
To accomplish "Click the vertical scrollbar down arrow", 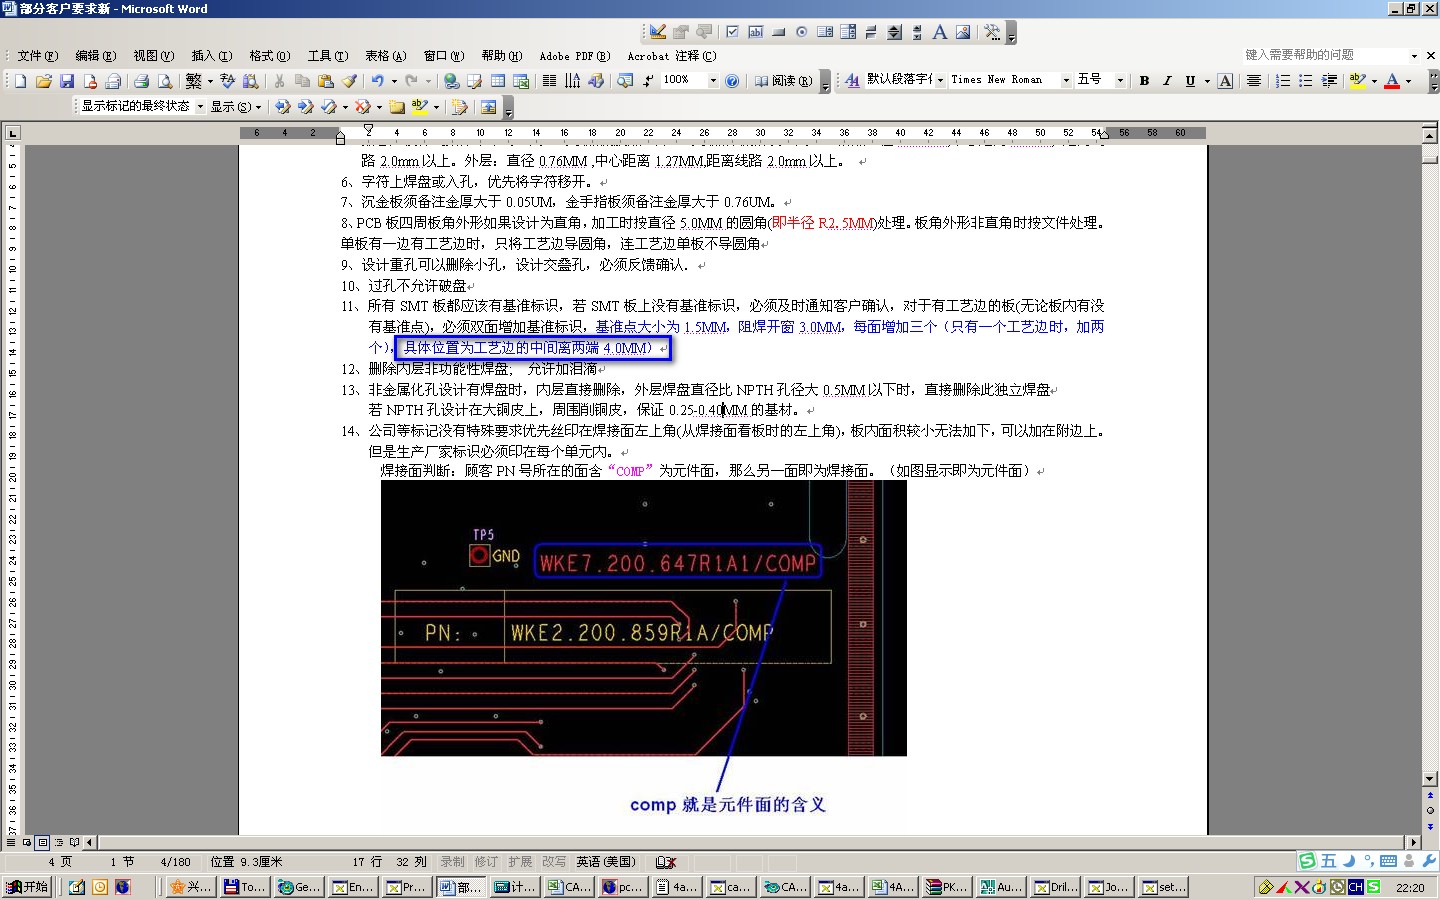I will tap(1429, 779).
